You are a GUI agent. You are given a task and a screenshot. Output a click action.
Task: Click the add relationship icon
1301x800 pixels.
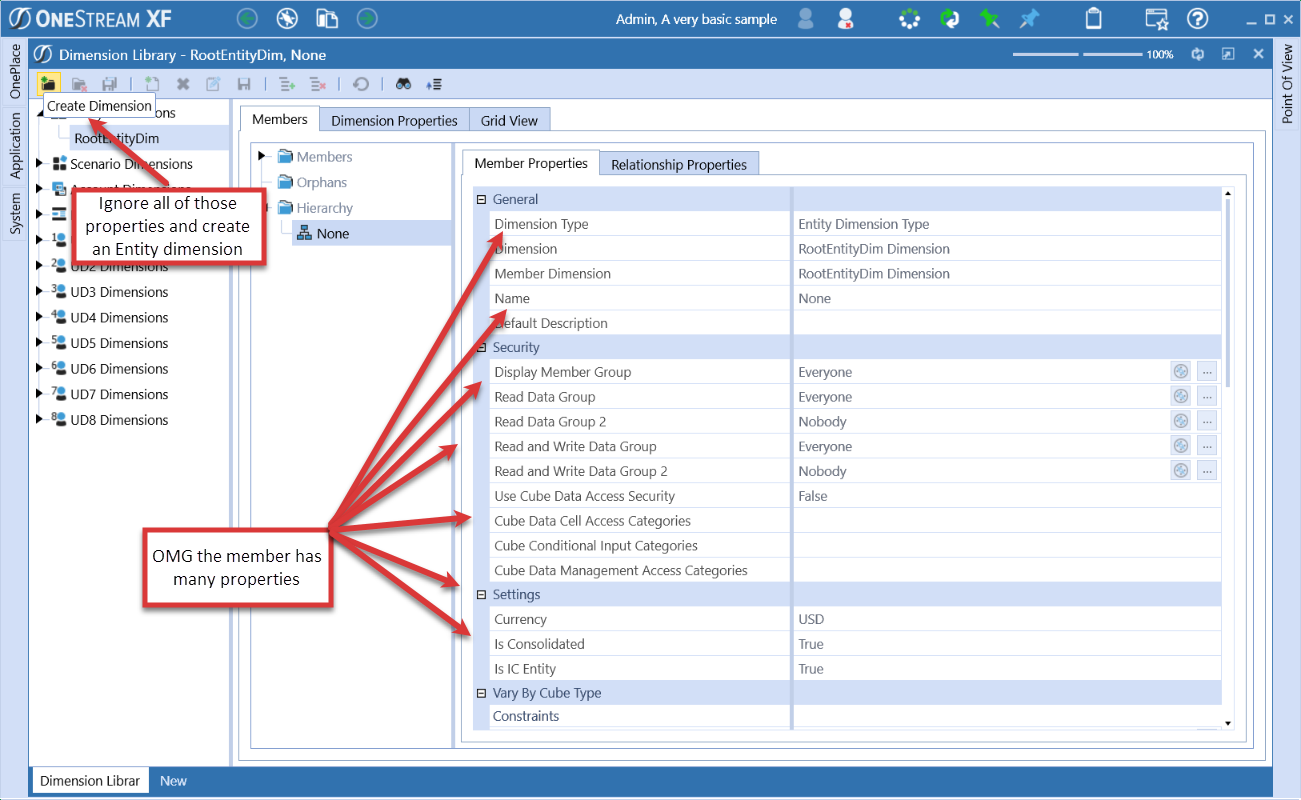pos(286,85)
